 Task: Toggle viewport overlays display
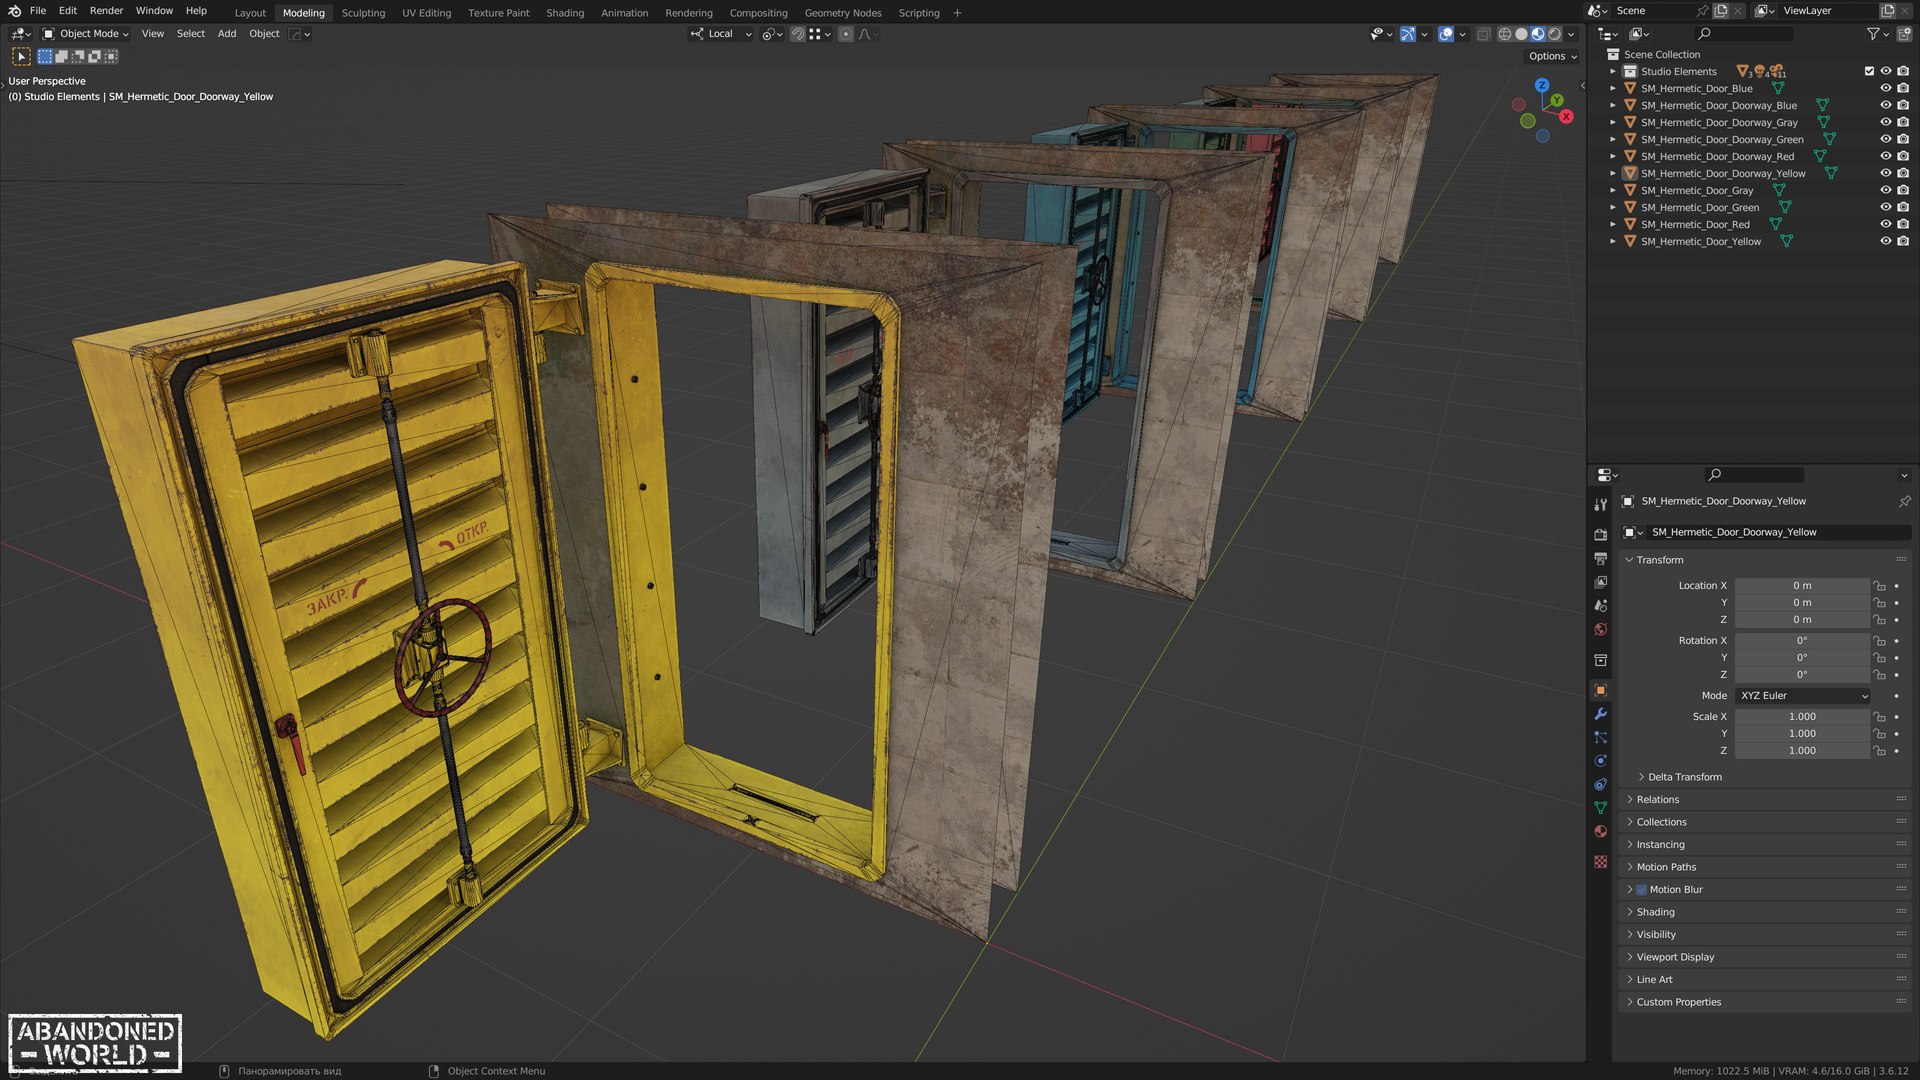point(1445,34)
